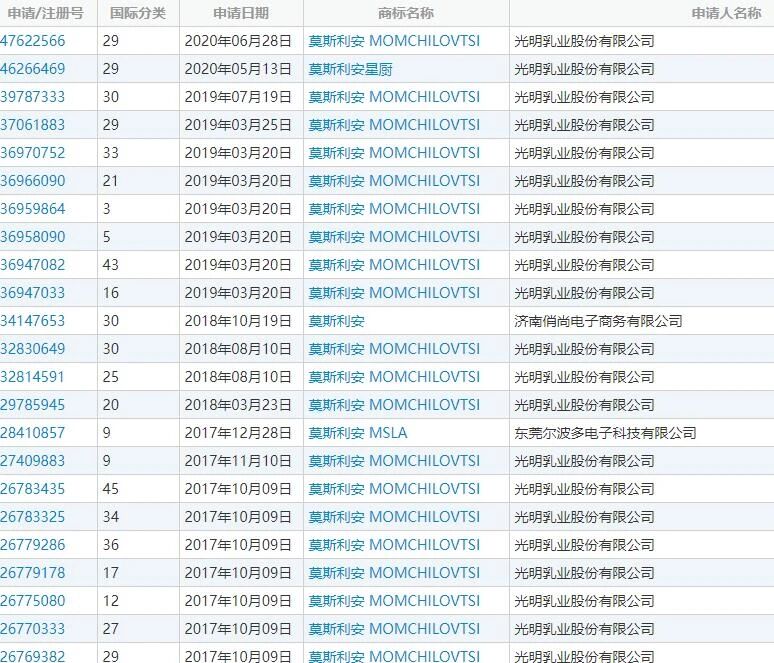Select date 2018年10月19日
The height and width of the screenshot is (663, 774).
(238, 321)
